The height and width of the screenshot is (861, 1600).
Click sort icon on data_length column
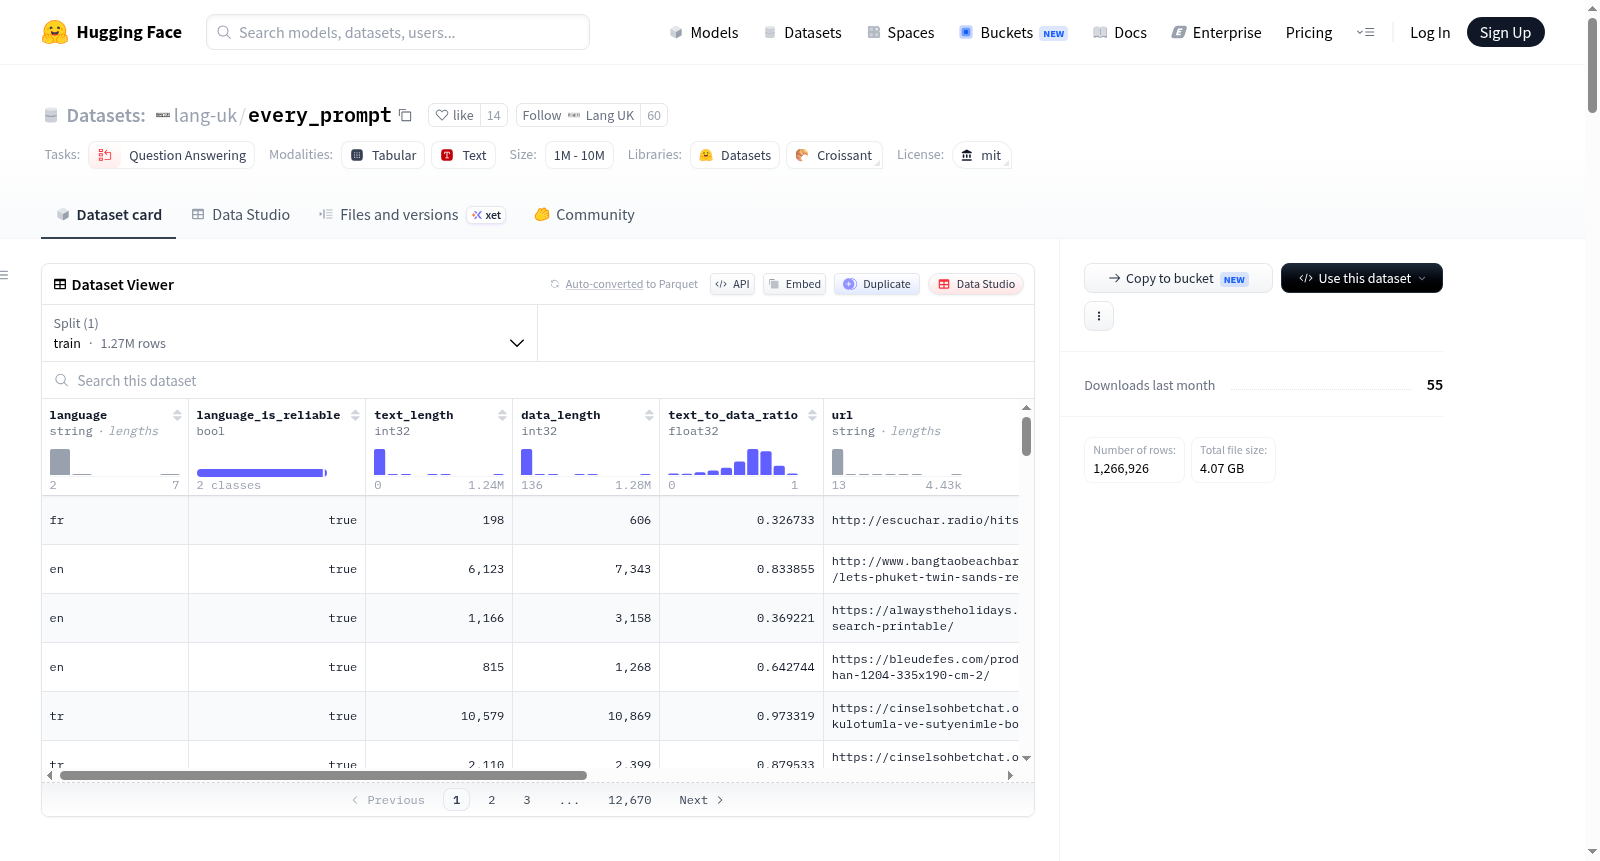coord(649,415)
